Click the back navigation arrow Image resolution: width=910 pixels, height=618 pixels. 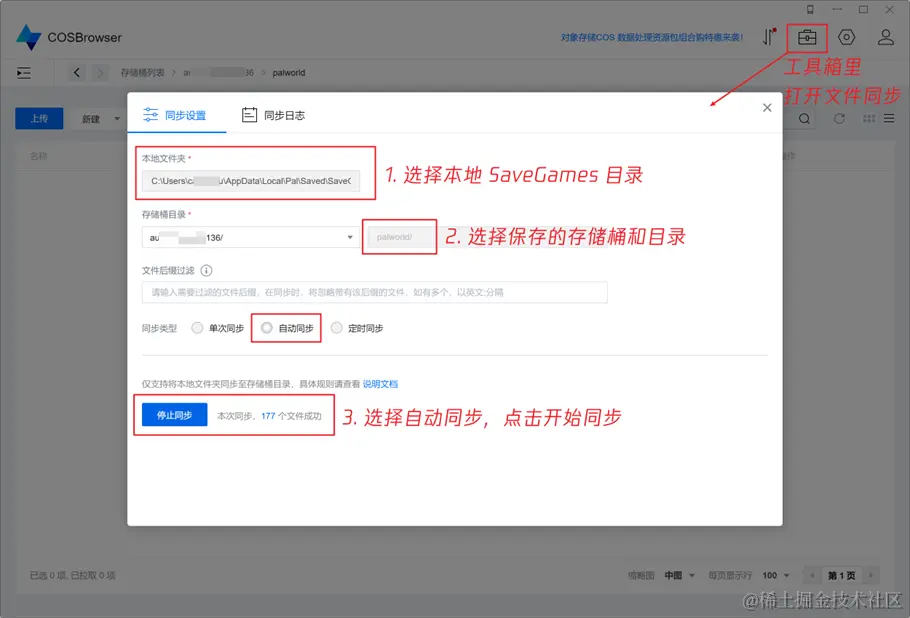click(x=77, y=72)
